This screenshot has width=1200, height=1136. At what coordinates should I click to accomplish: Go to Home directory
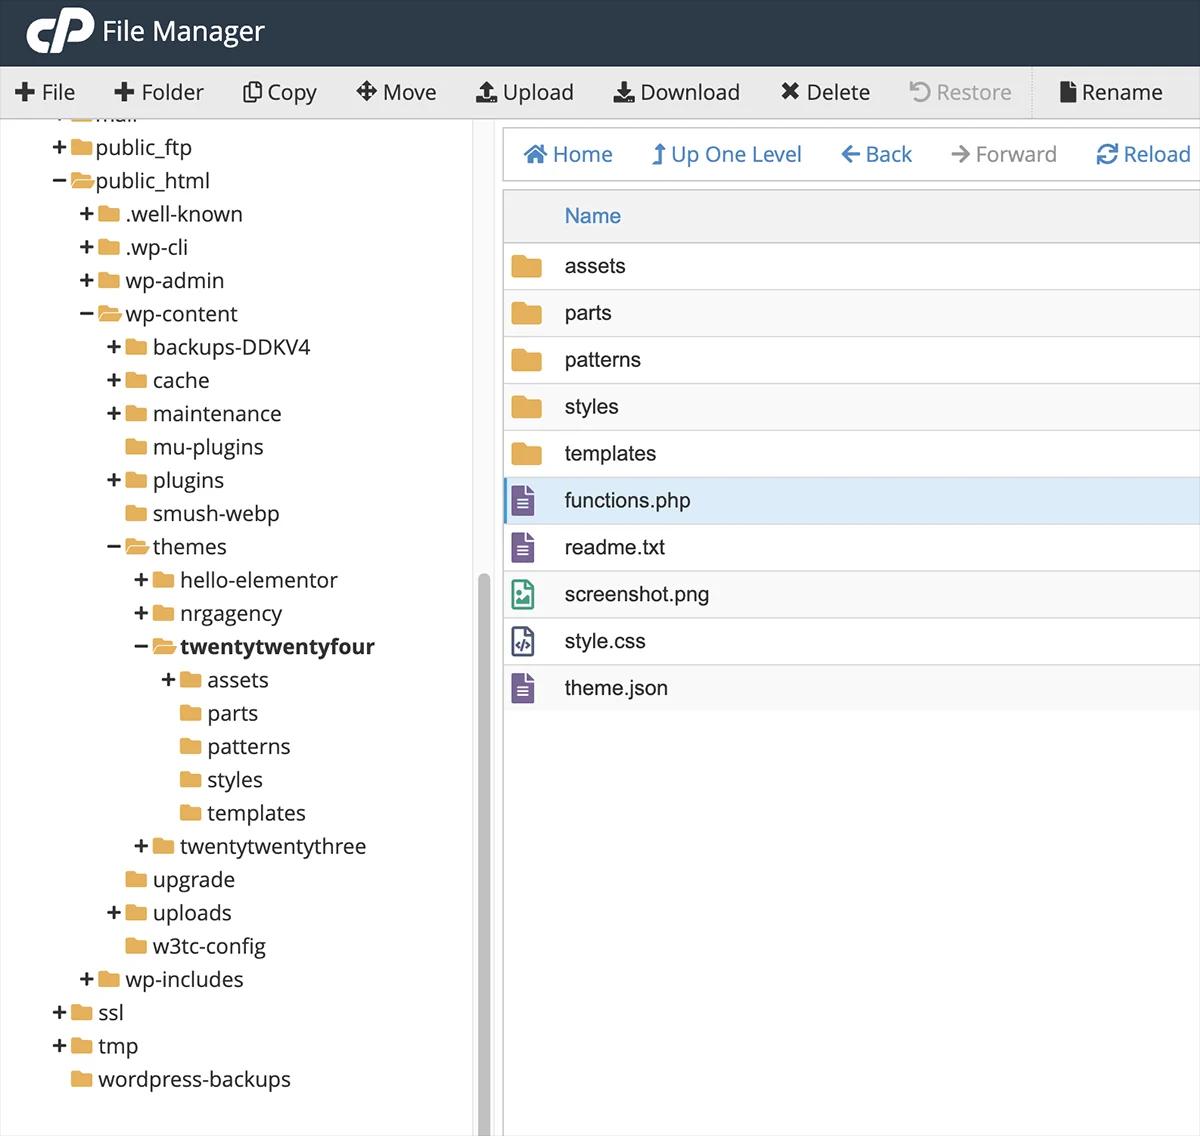[568, 154]
